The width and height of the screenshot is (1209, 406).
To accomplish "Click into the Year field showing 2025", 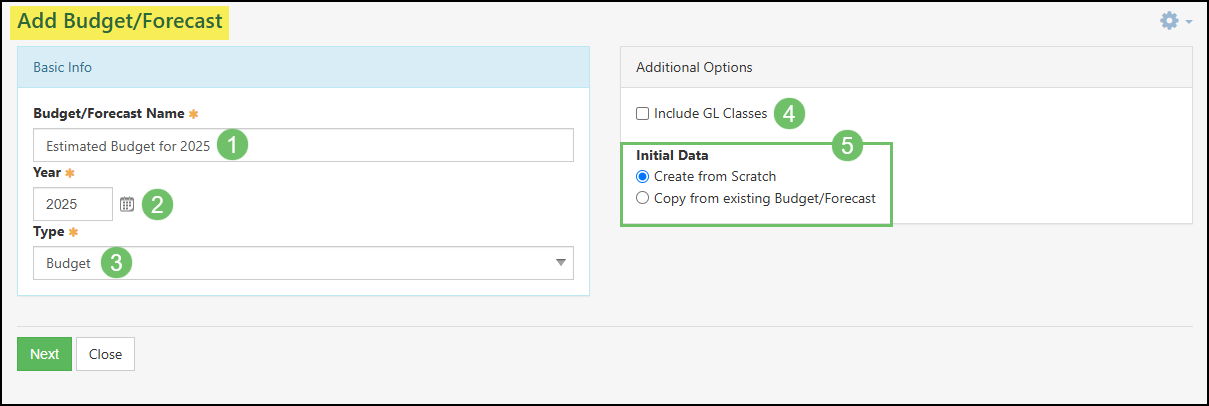I will 73,204.
